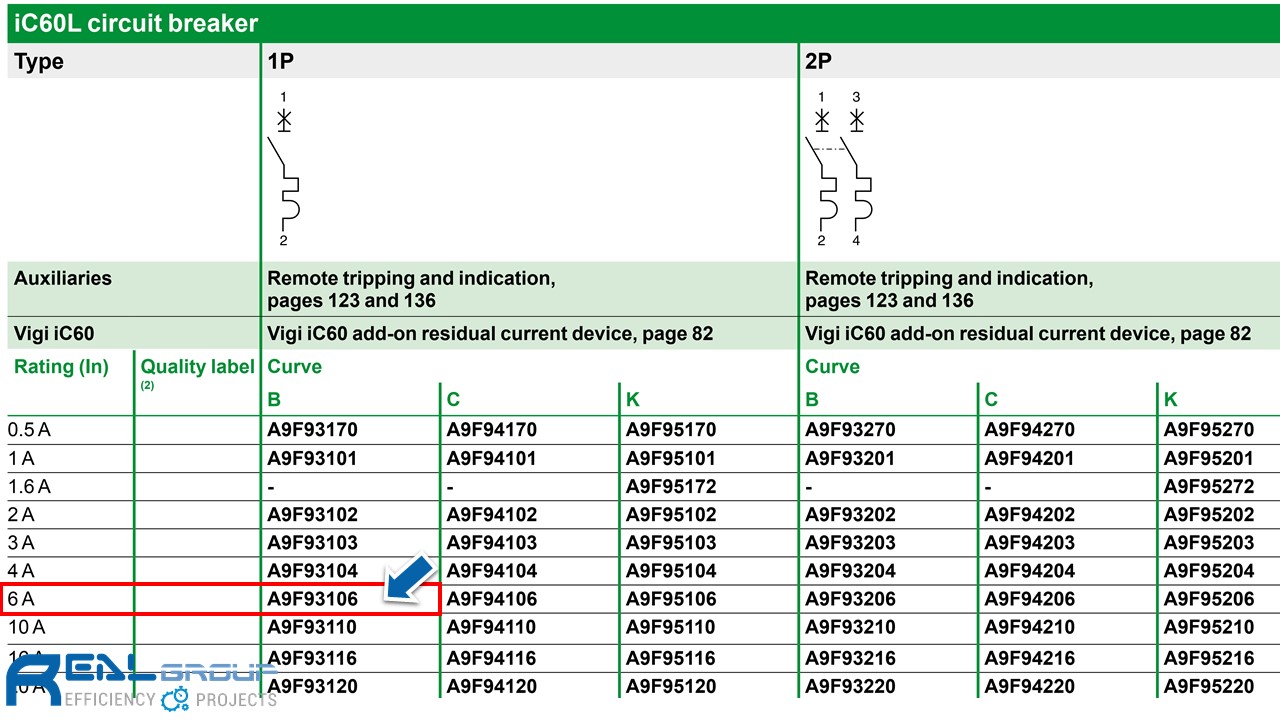
Task: Click the "0.5 A" rating cell
Action: tap(29, 430)
